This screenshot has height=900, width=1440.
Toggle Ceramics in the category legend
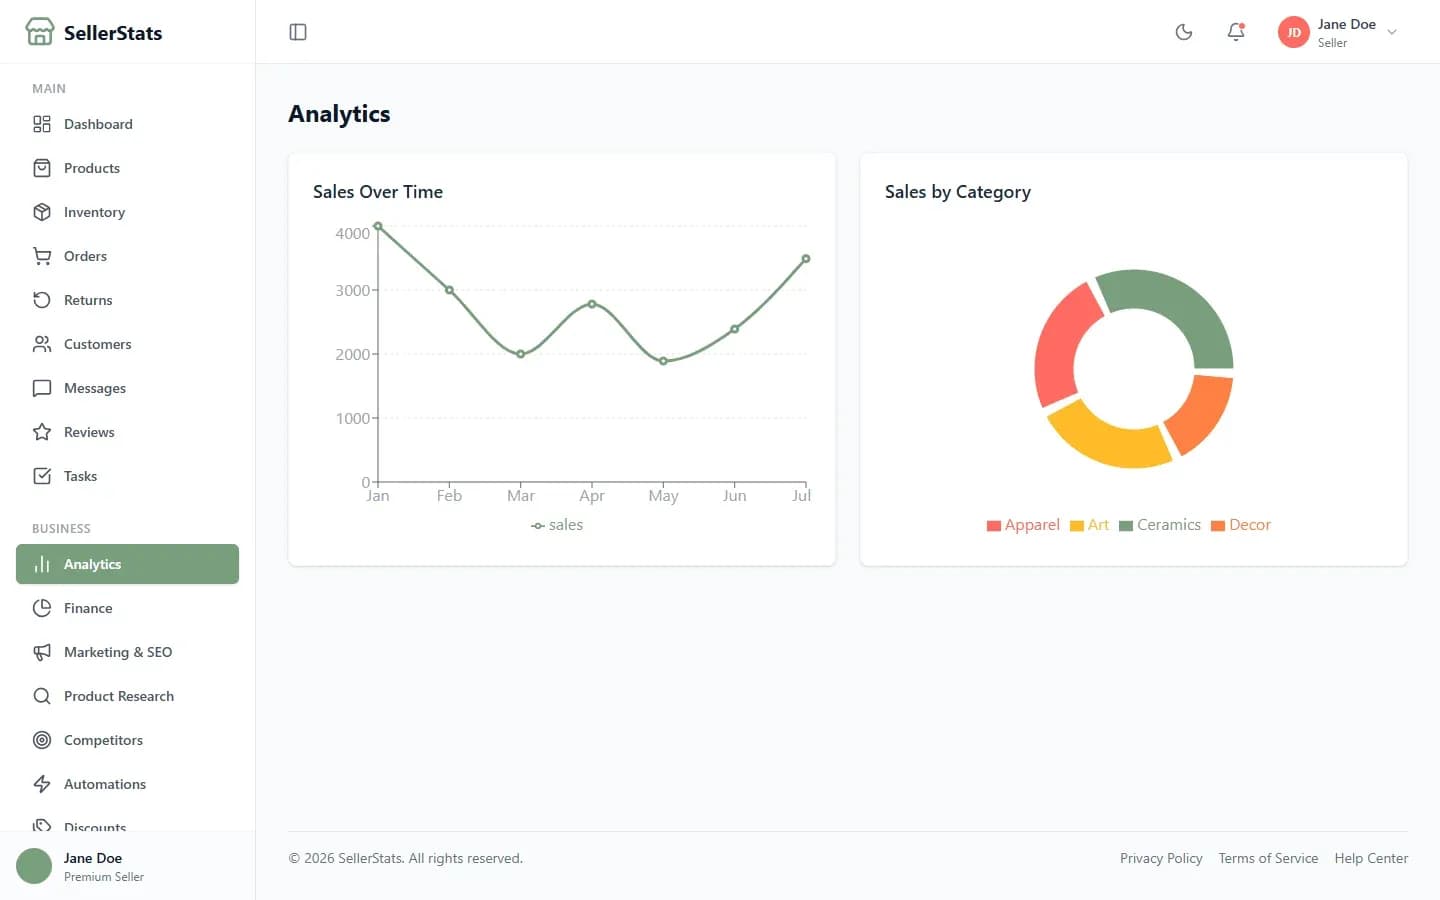1159,525
